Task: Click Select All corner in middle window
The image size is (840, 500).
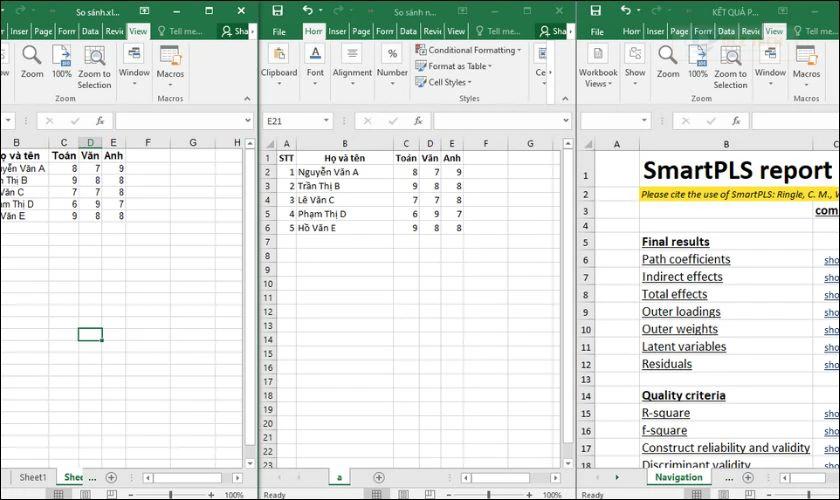Action: click(270, 144)
